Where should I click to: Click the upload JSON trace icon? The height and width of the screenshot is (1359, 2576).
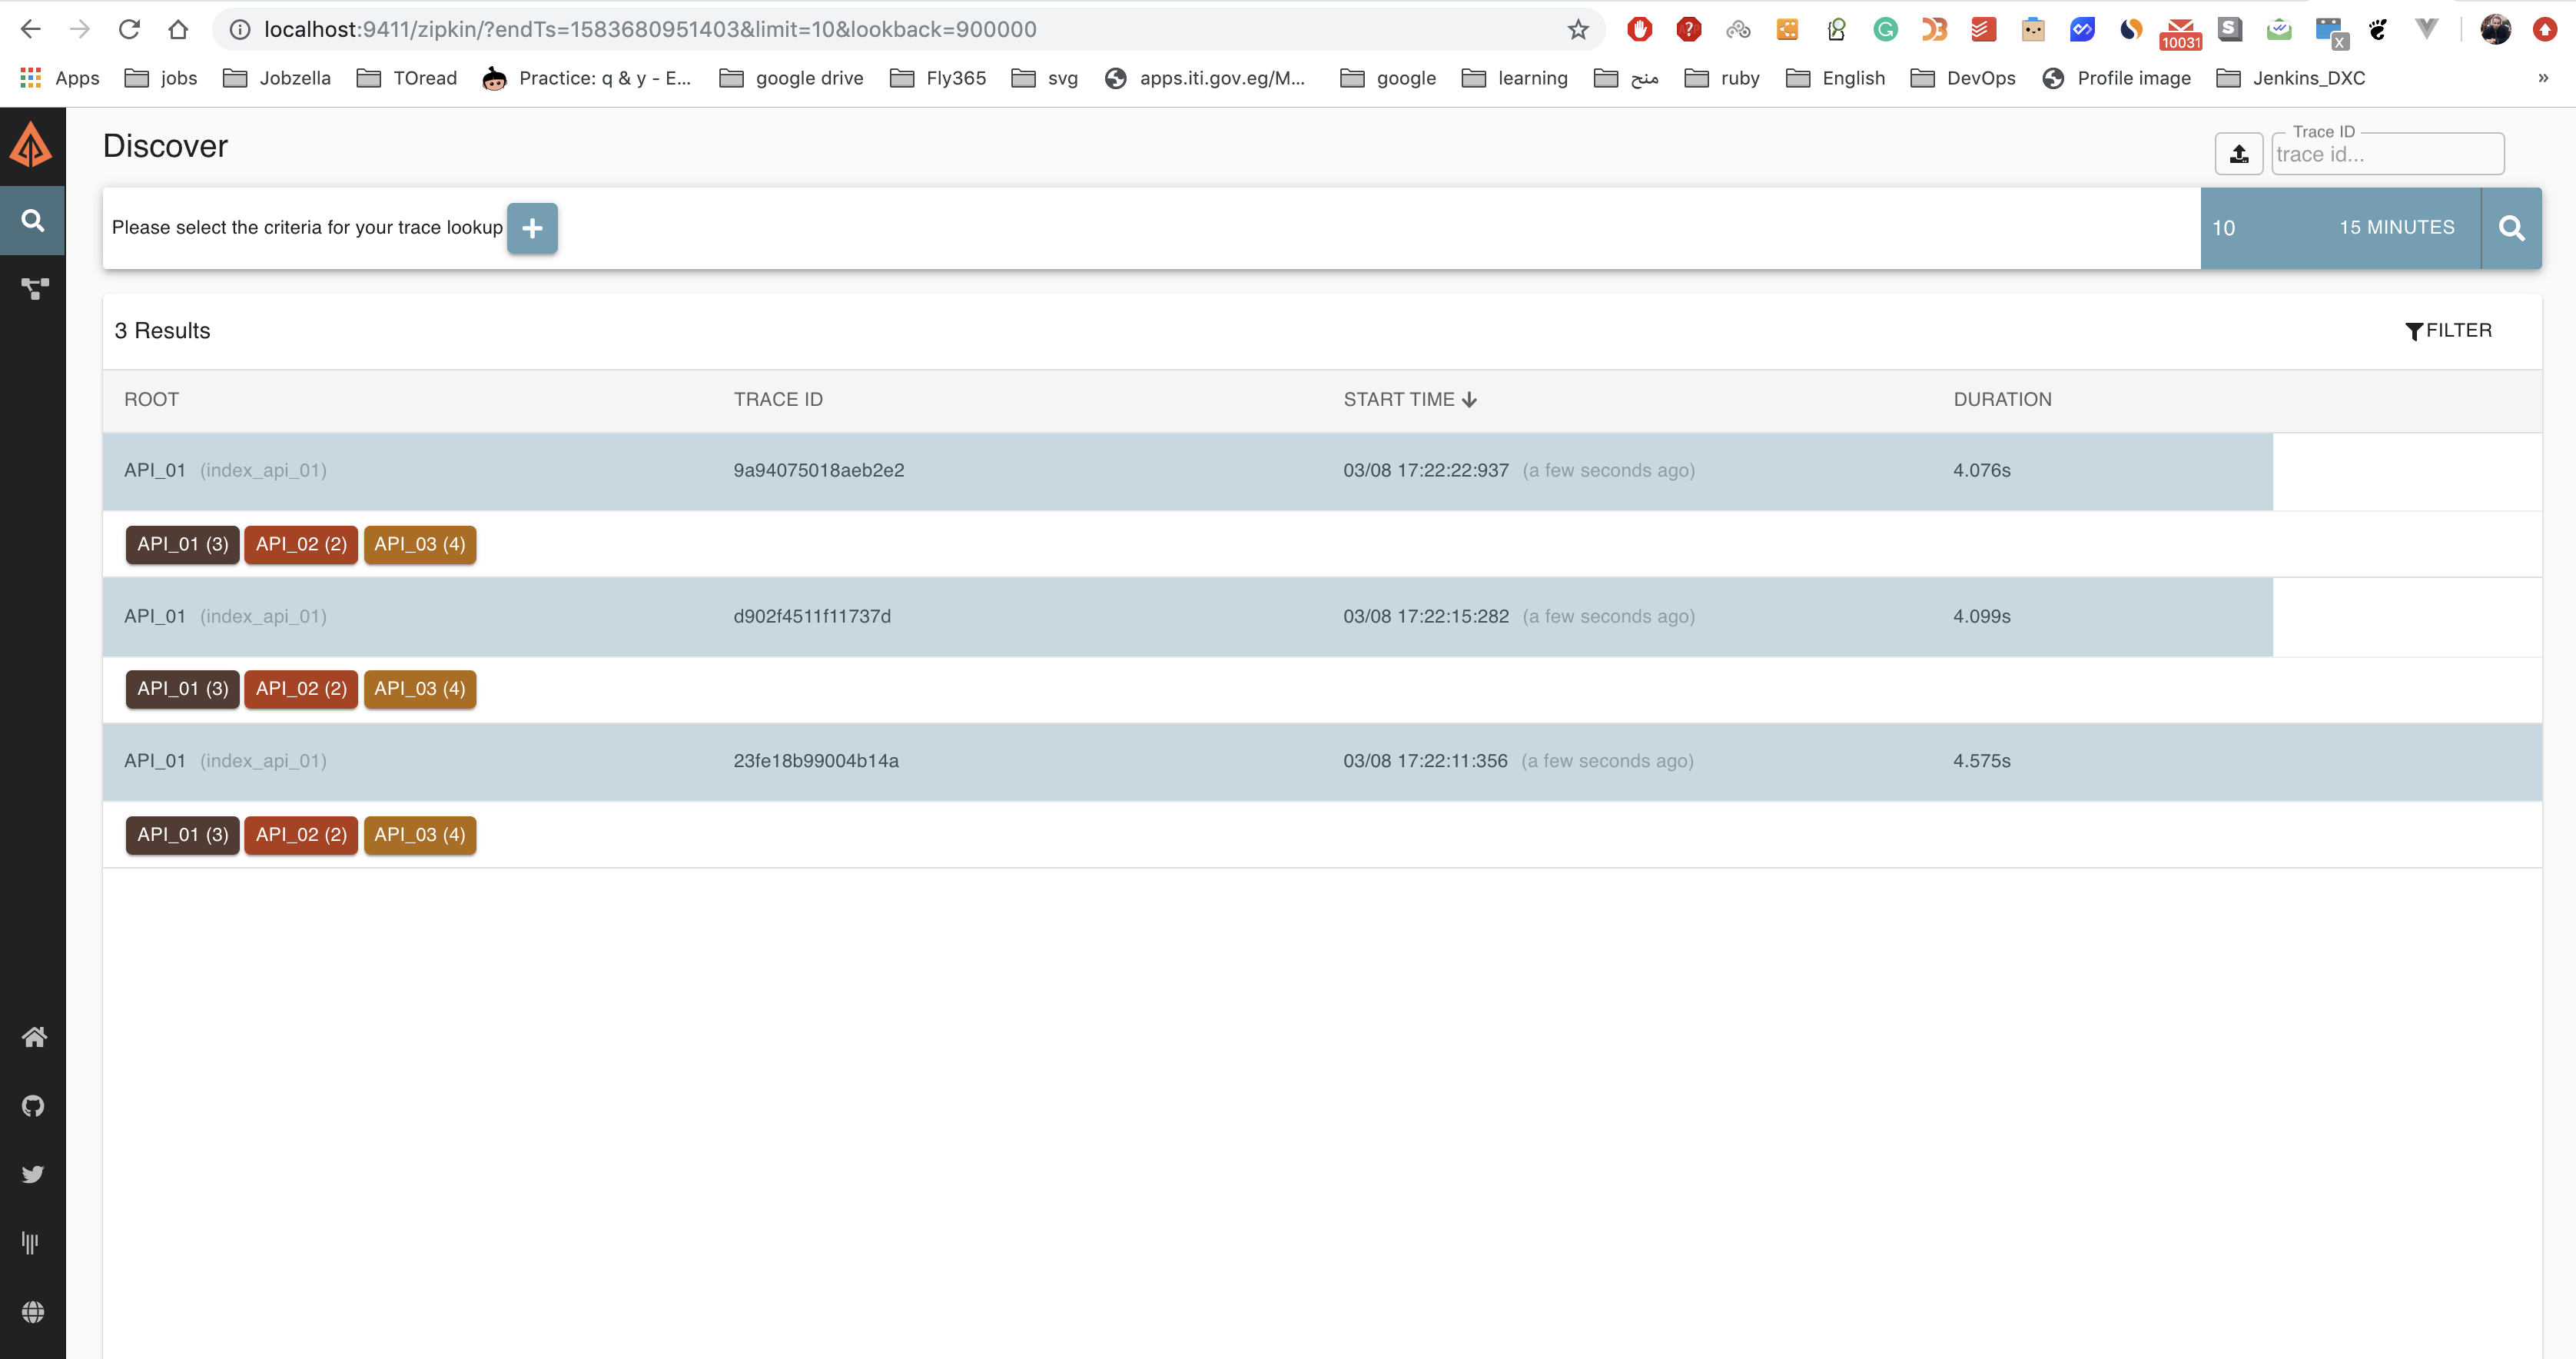pos(2238,154)
